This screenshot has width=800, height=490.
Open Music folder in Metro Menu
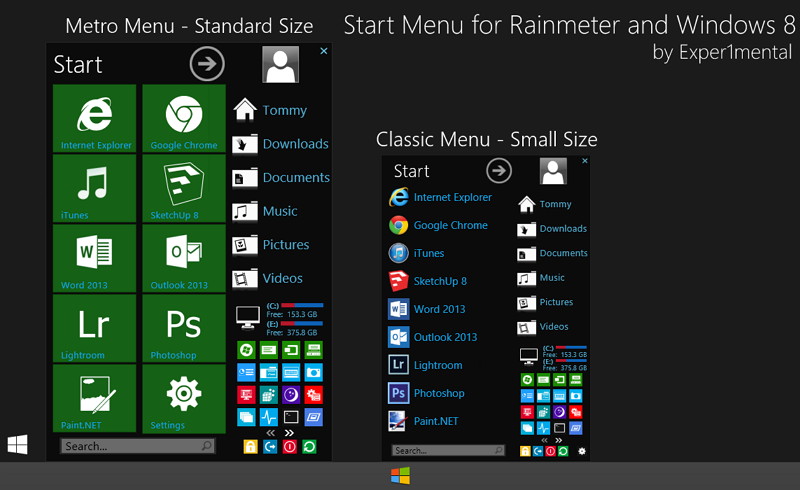click(265, 211)
